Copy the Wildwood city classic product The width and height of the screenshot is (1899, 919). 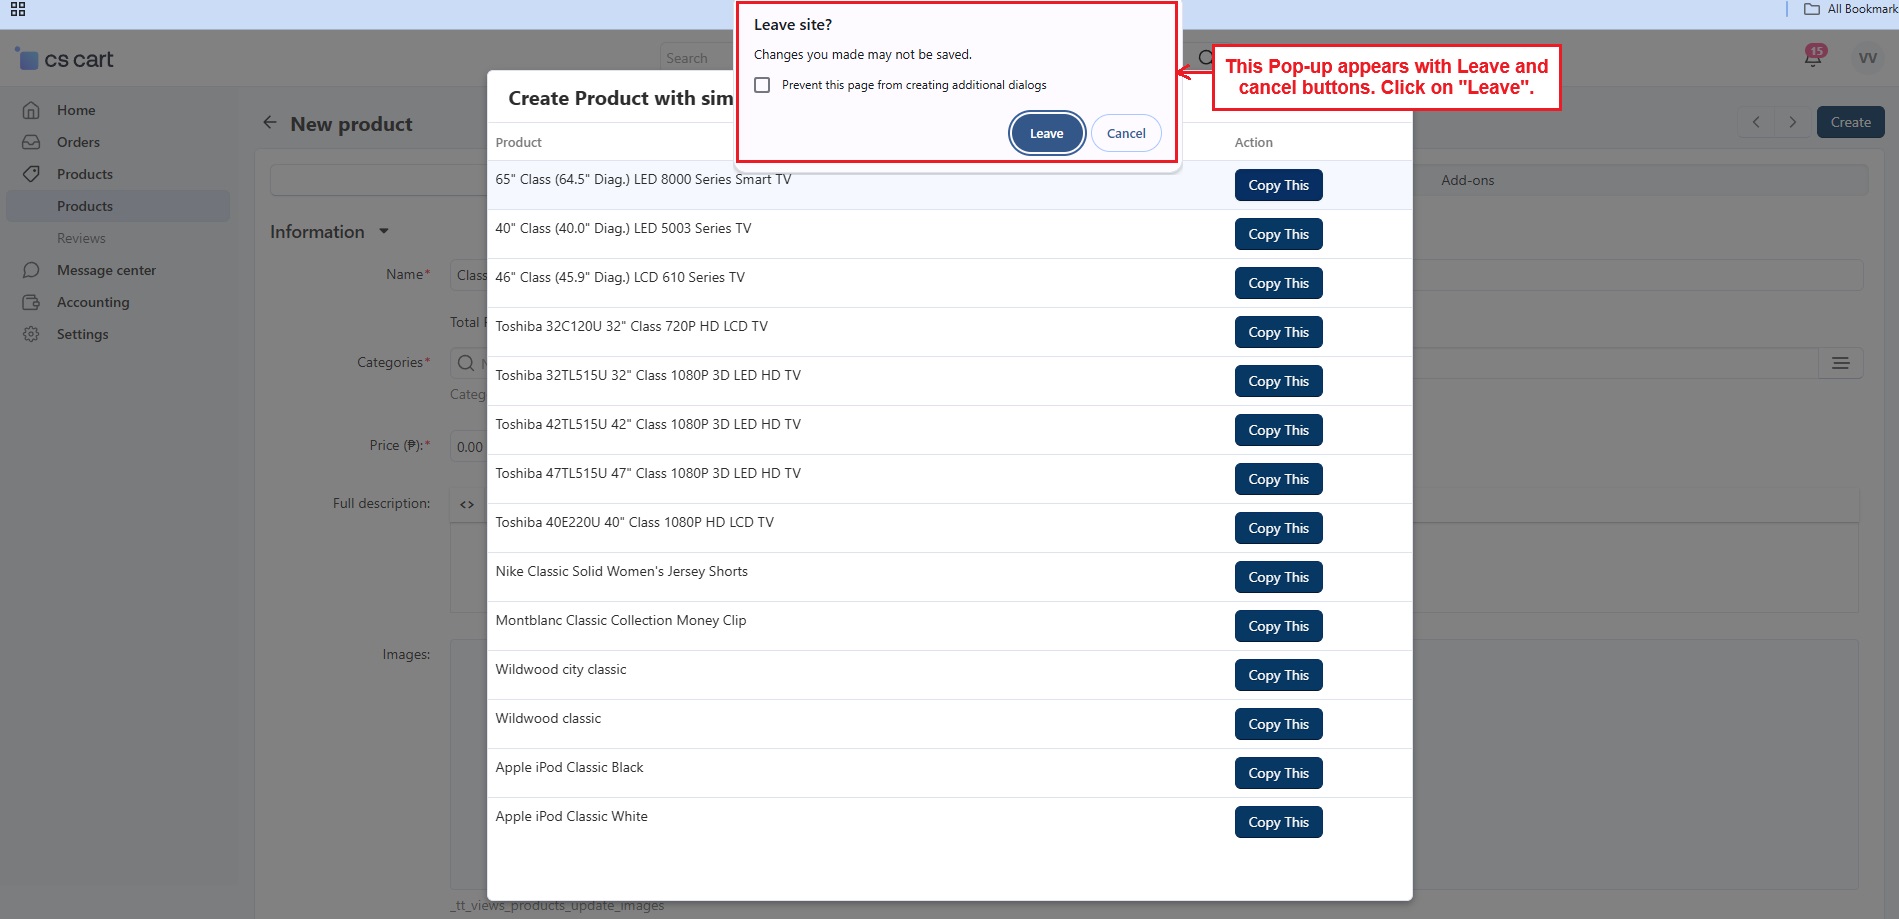click(x=1277, y=675)
